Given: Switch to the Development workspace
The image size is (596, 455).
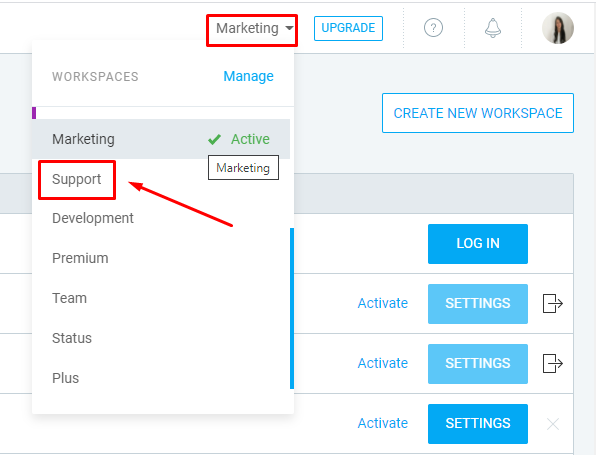Looking at the screenshot, I should point(93,218).
